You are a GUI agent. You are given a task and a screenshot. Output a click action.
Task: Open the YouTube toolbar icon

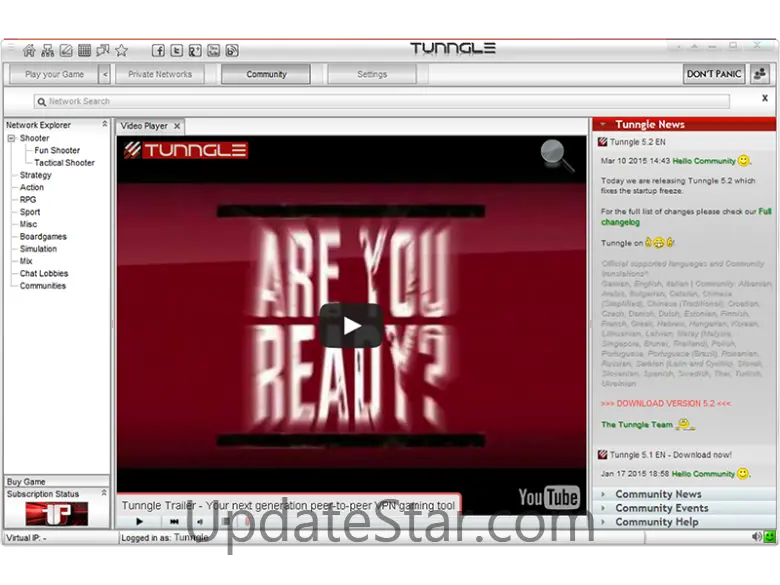[x=213, y=50]
